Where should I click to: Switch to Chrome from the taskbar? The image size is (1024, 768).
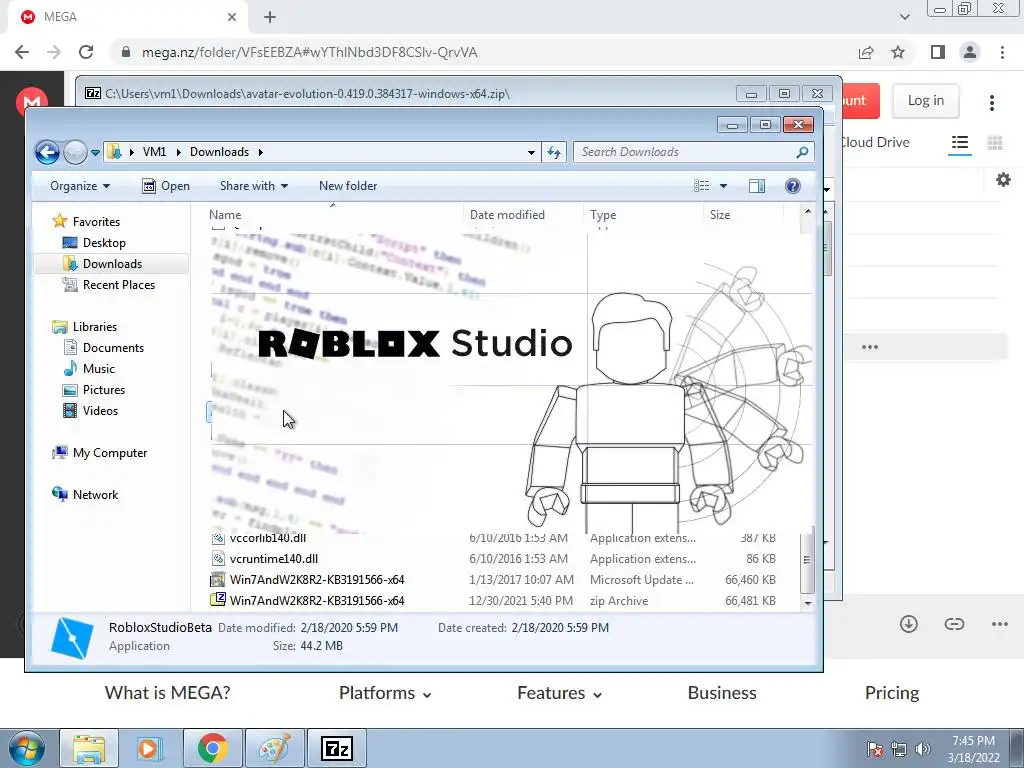click(212, 748)
